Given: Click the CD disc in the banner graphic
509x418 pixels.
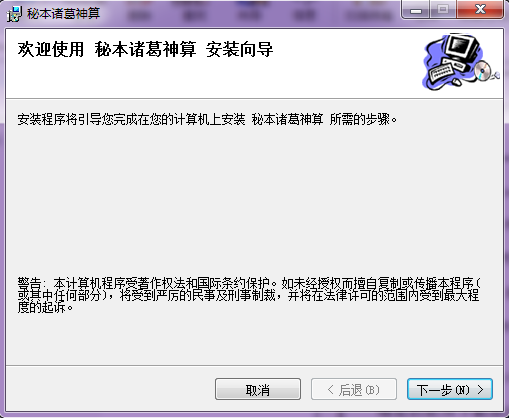Looking at the screenshot, I should pyautogui.click(x=483, y=70).
